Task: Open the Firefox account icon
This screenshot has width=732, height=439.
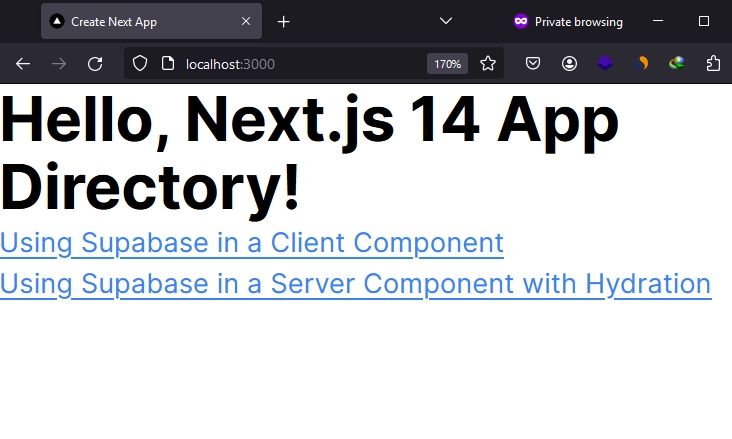Action: (x=569, y=64)
